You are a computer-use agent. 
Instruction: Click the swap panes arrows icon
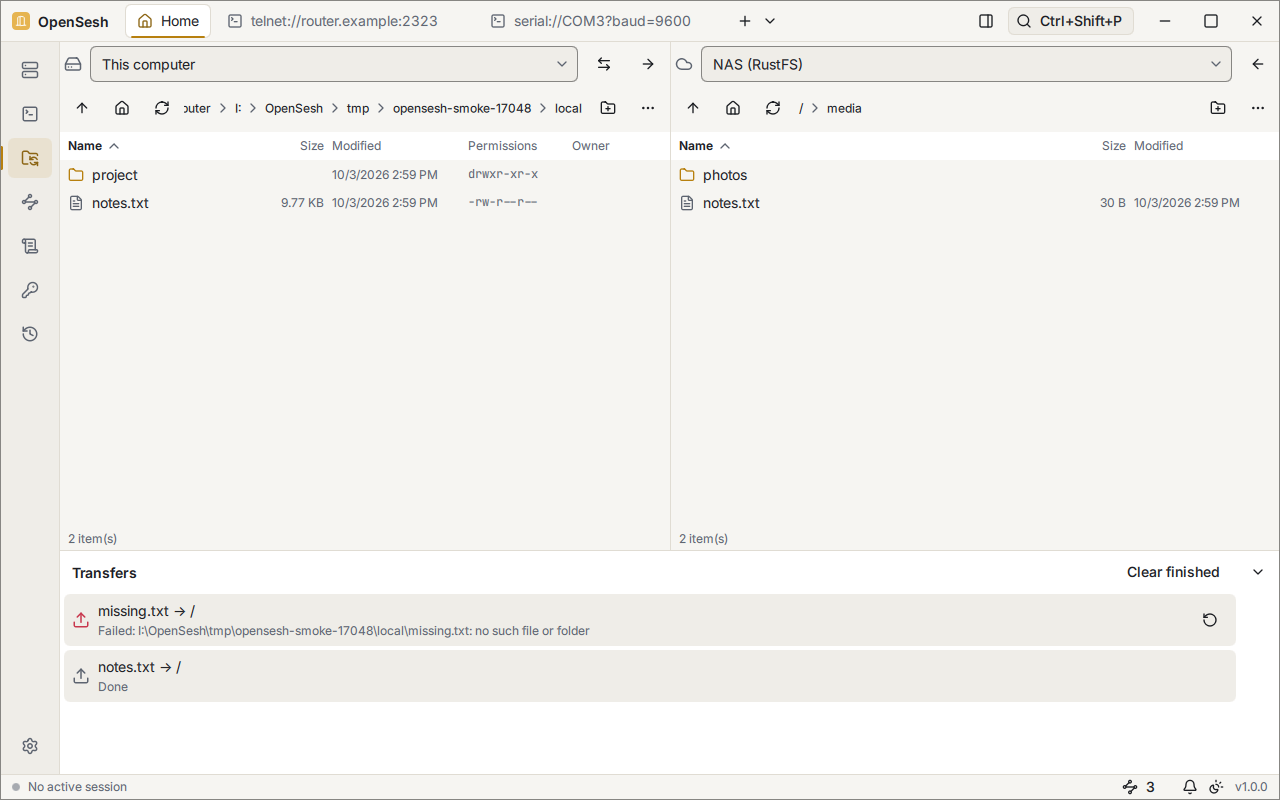[604, 64]
